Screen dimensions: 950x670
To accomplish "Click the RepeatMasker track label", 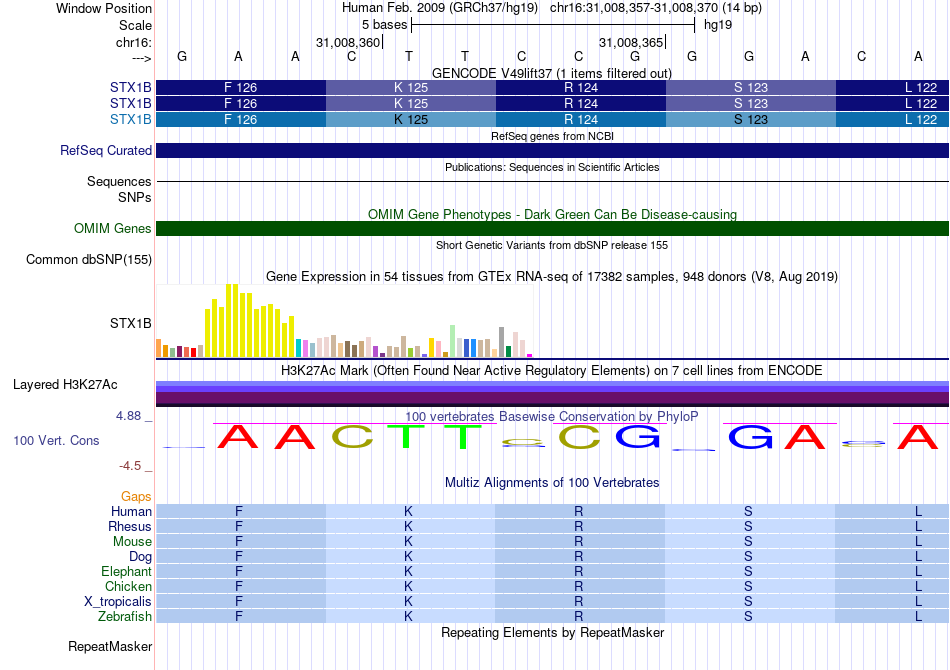I will coord(110,647).
